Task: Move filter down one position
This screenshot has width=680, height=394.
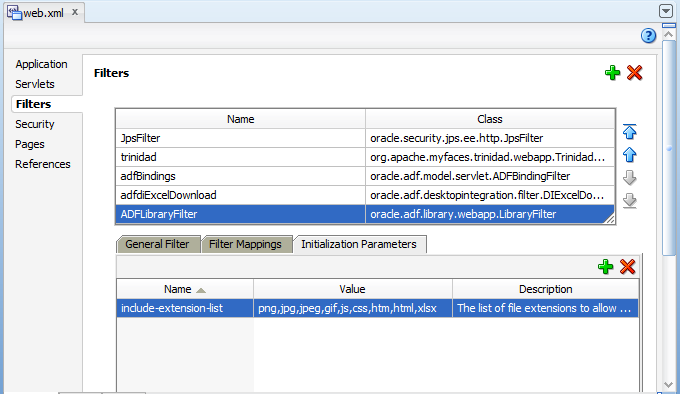Action: [x=630, y=178]
